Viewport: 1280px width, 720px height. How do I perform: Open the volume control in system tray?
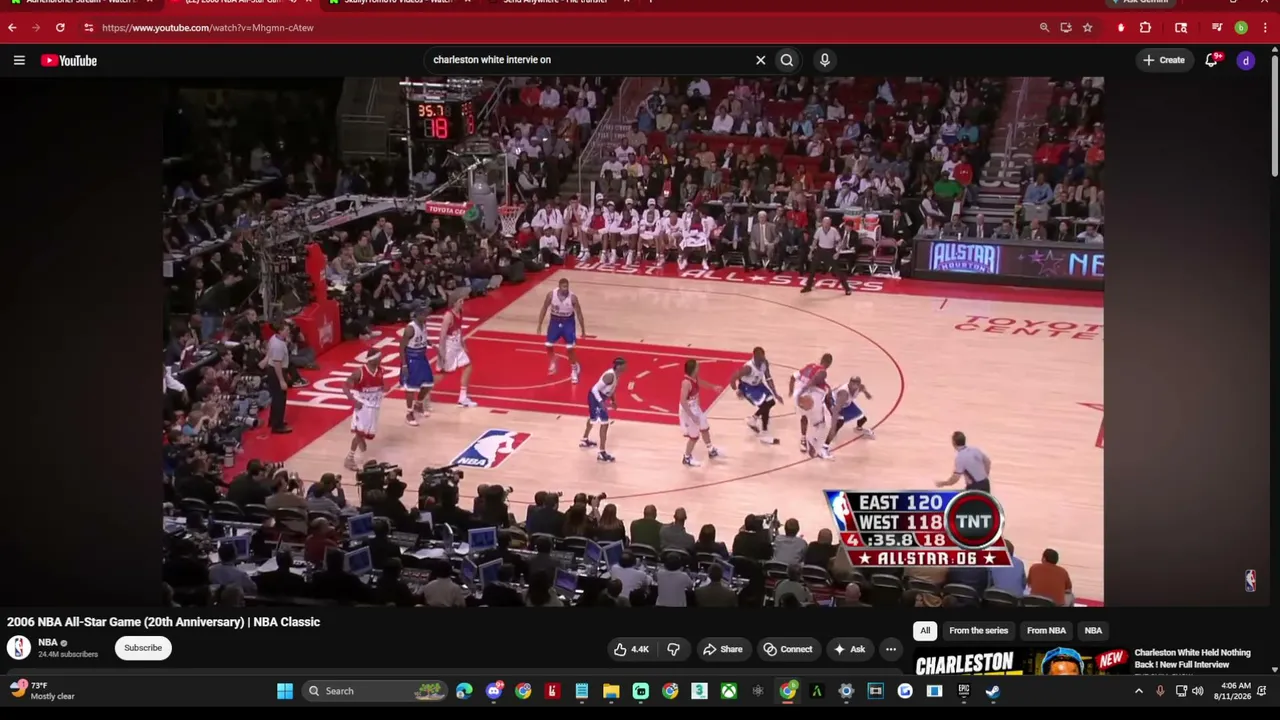[x=1198, y=691]
